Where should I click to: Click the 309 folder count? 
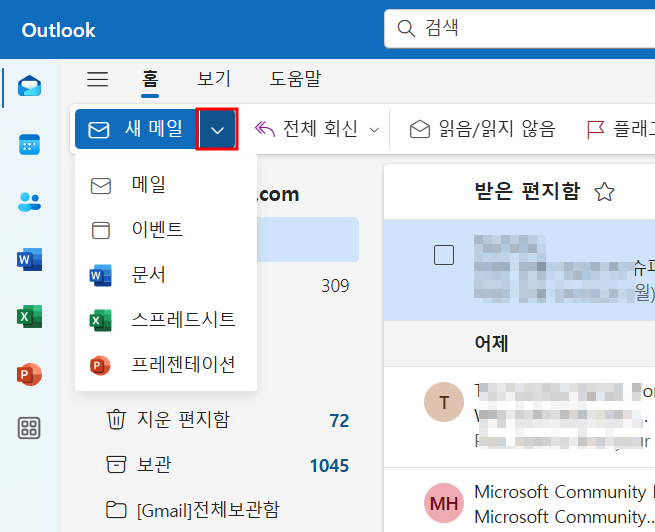point(335,286)
